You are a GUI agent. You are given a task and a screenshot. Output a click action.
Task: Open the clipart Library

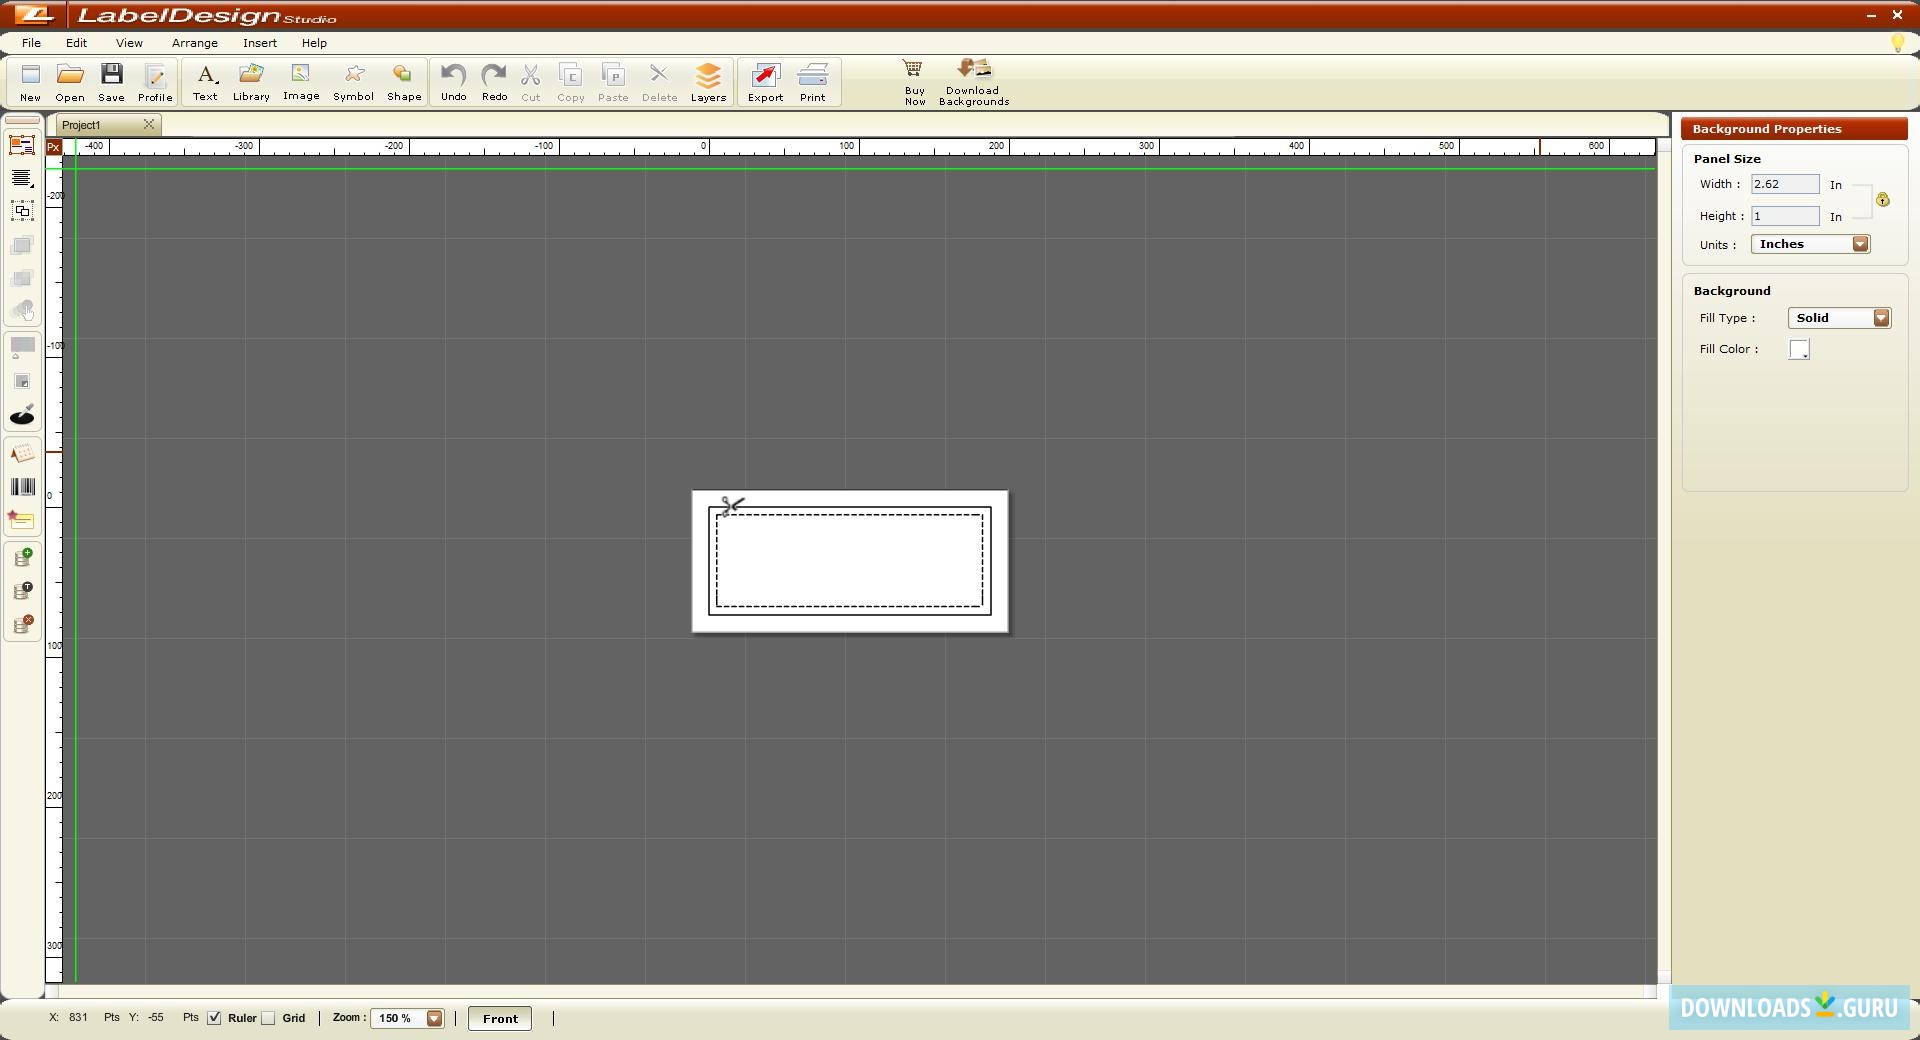point(251,82)
